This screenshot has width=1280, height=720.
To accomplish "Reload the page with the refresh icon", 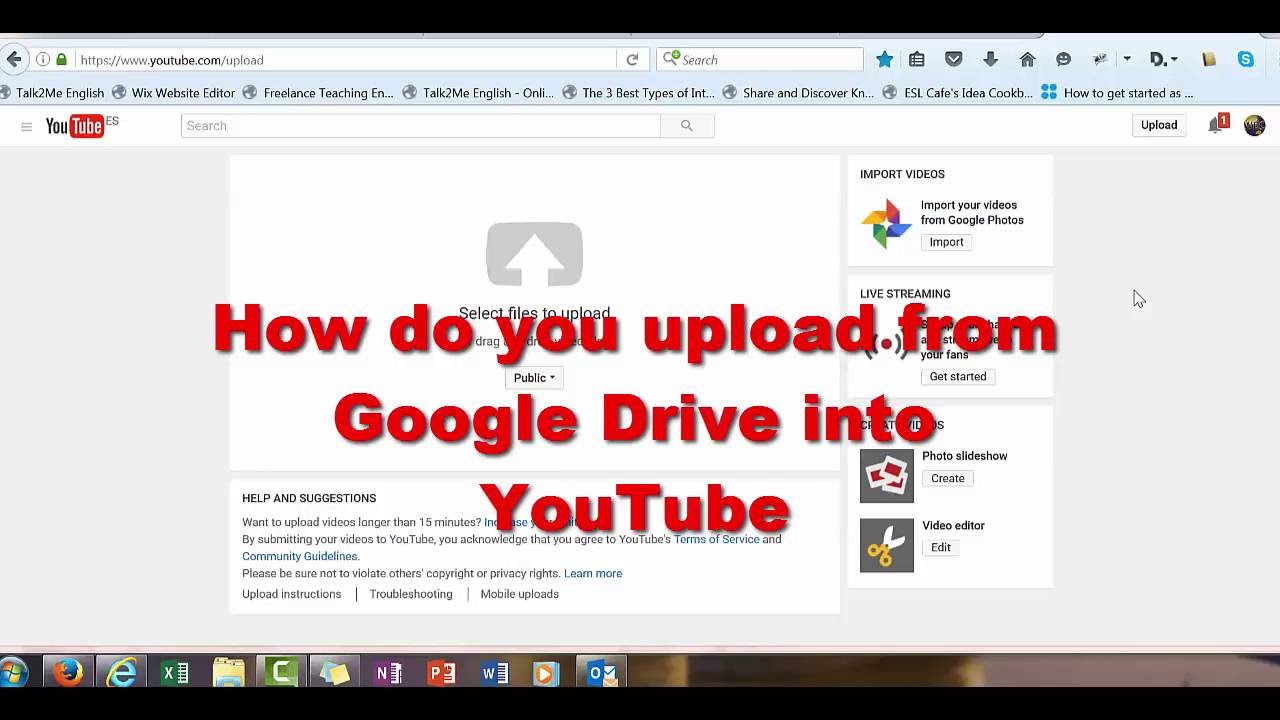I will coord(632,60).
